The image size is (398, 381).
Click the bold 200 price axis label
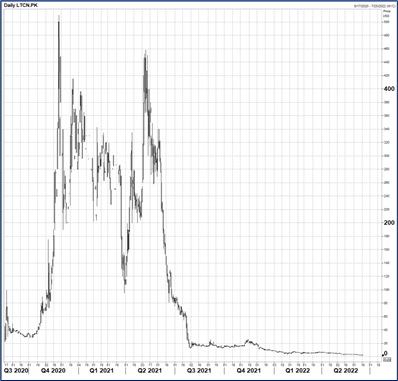(388, 222)
